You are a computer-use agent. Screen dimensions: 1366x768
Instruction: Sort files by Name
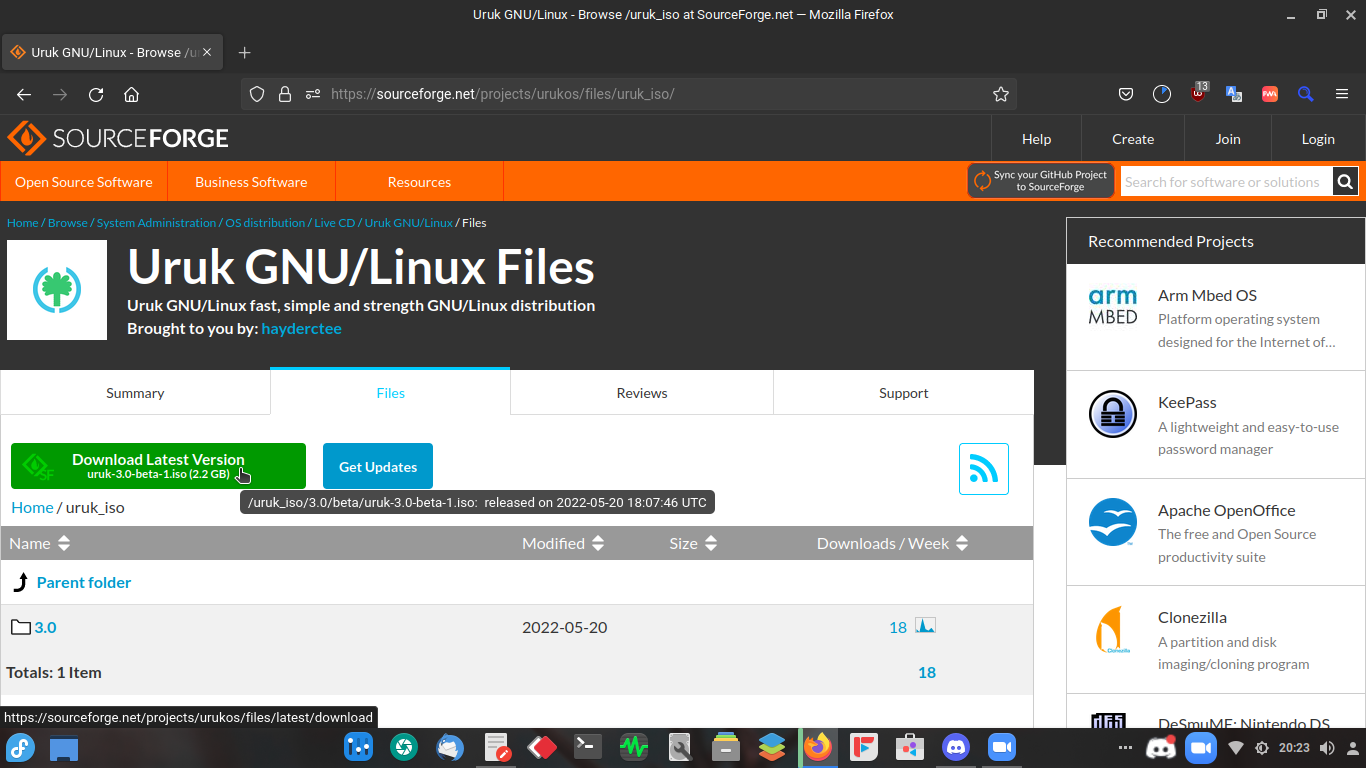(40, 543)
